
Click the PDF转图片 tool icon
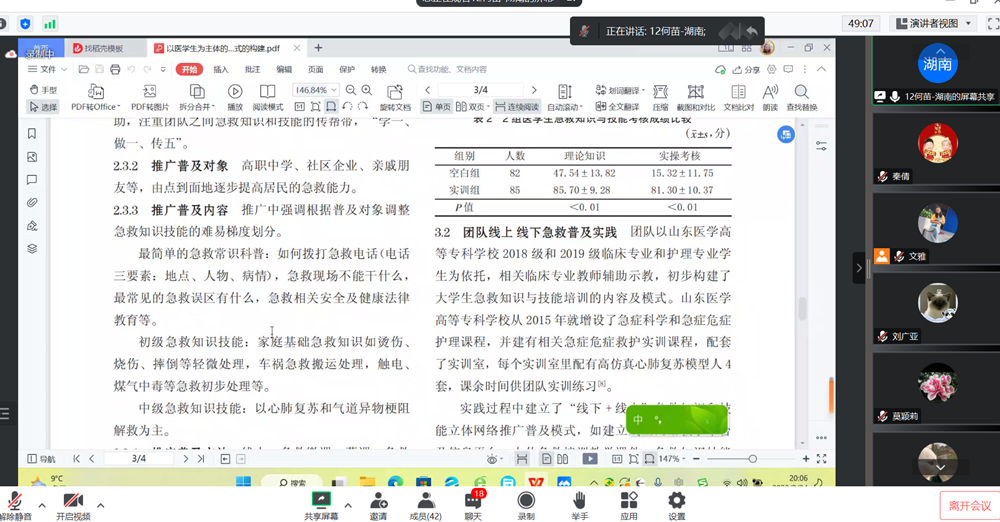(150, 92)
